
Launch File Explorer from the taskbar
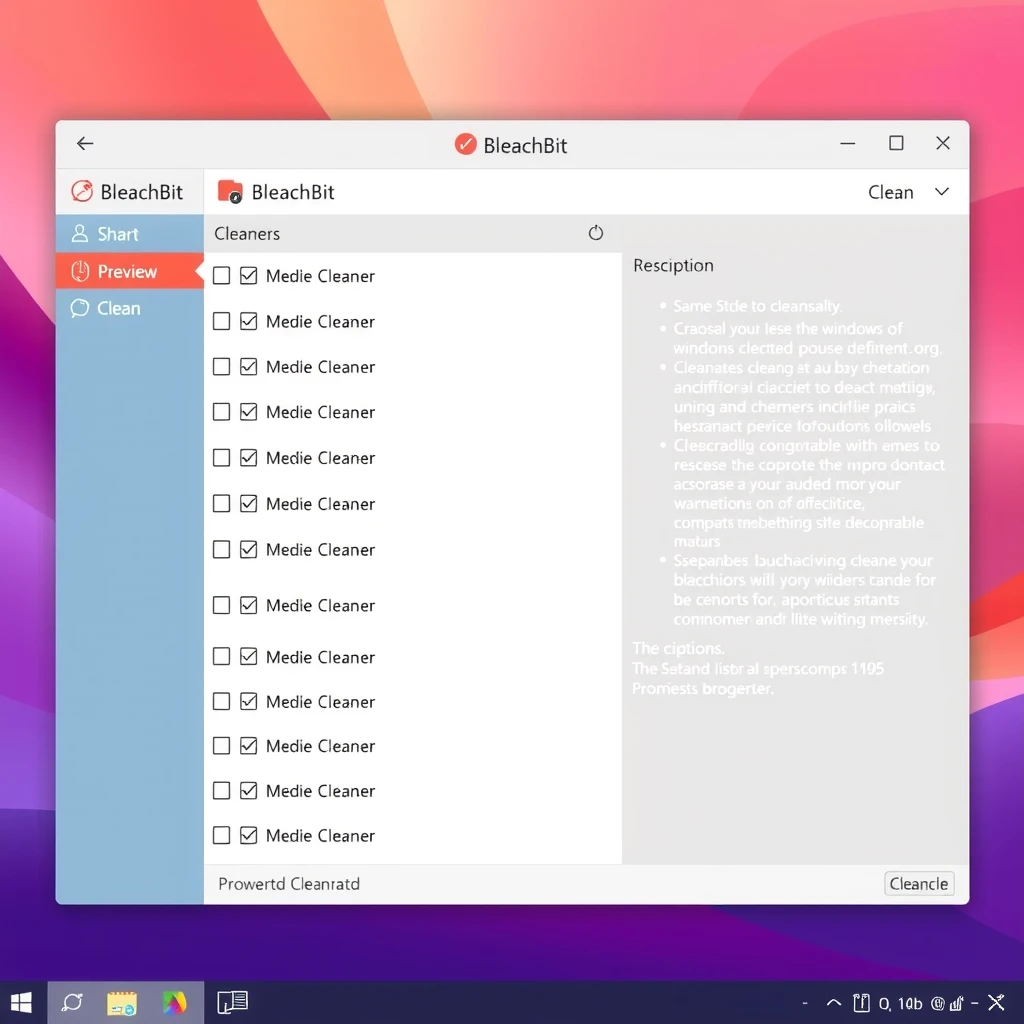click(121, 1003)
